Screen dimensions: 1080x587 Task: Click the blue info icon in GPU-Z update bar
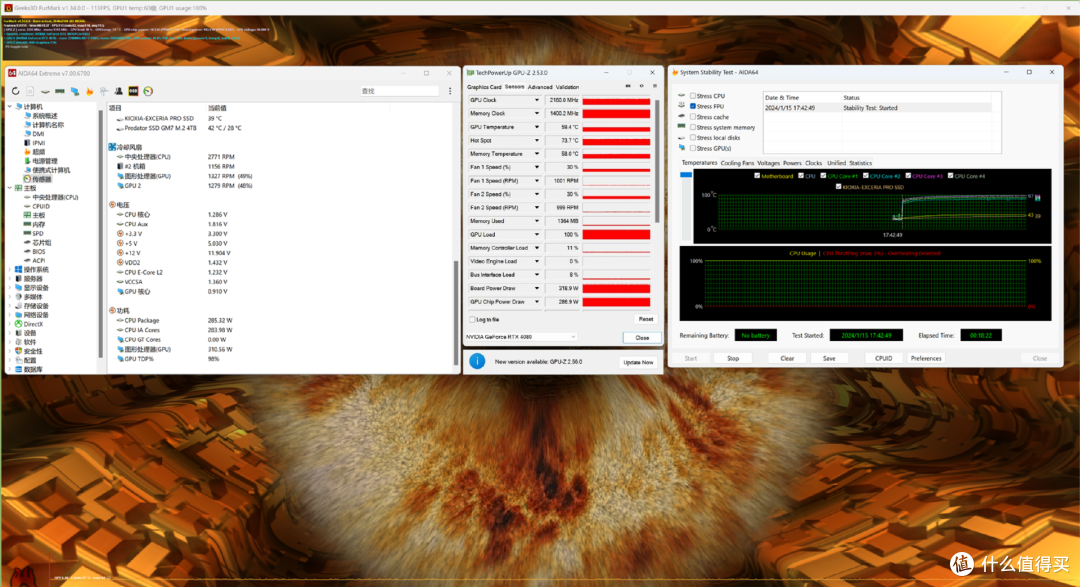477,361
